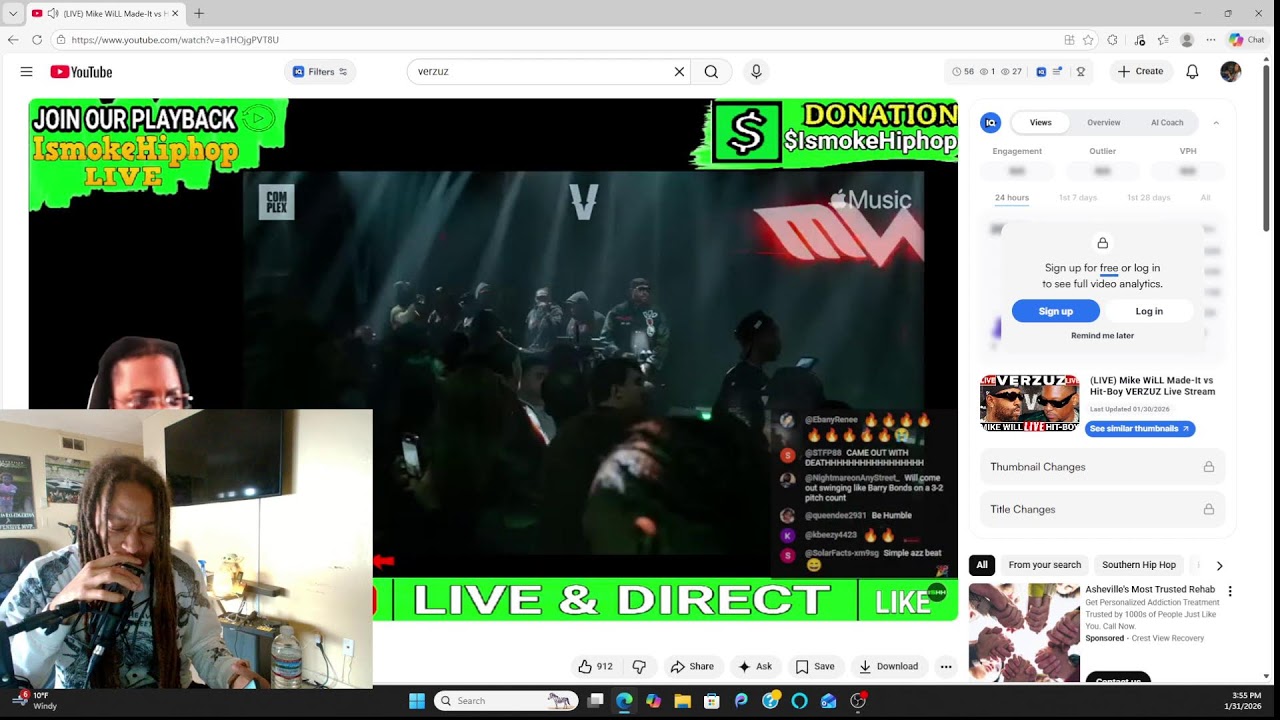Switch to the AI Coach tab
Image resolution: width=1280 pixels, height=720 pixels.
(x=1167, y=123)
